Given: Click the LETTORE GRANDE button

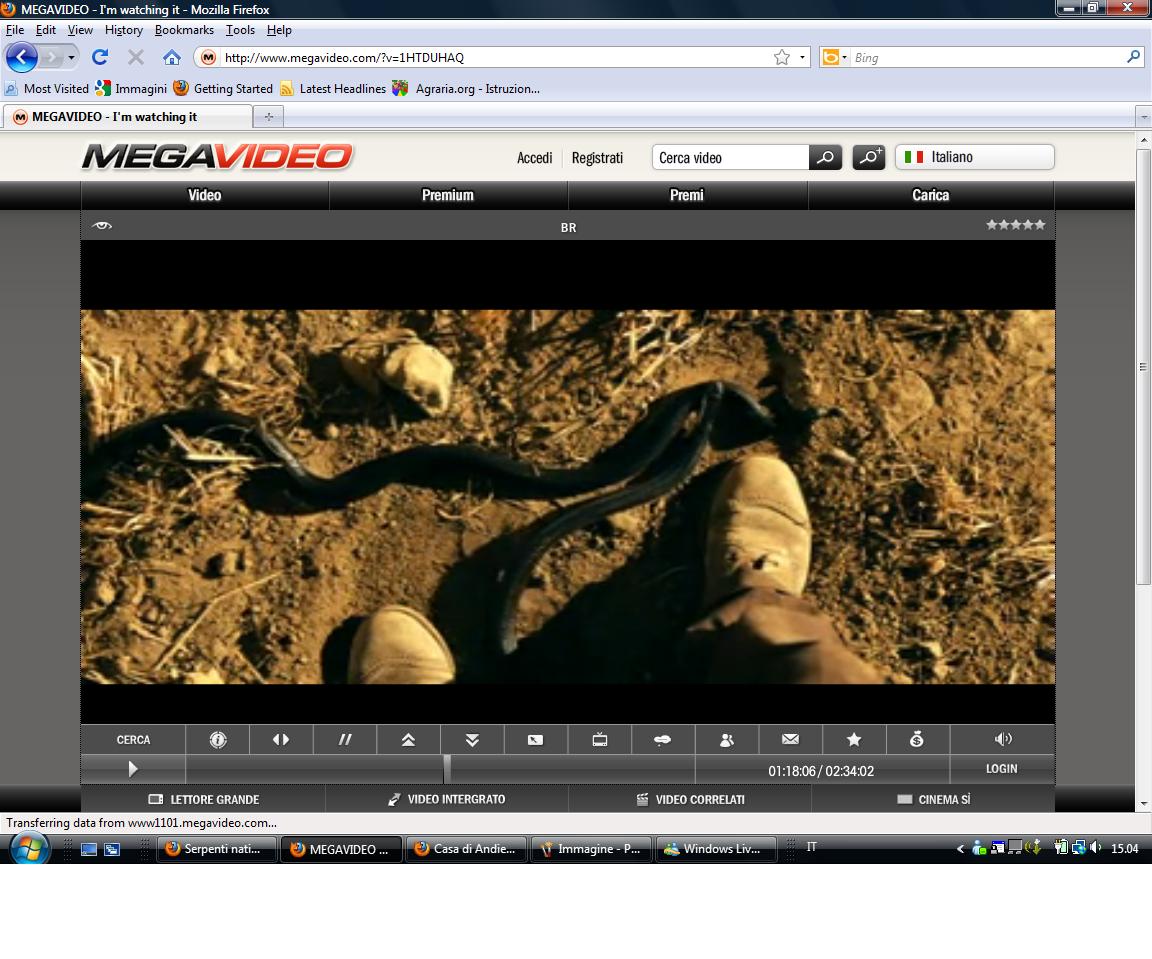Looking at the screenshot, I should (204, 800).
